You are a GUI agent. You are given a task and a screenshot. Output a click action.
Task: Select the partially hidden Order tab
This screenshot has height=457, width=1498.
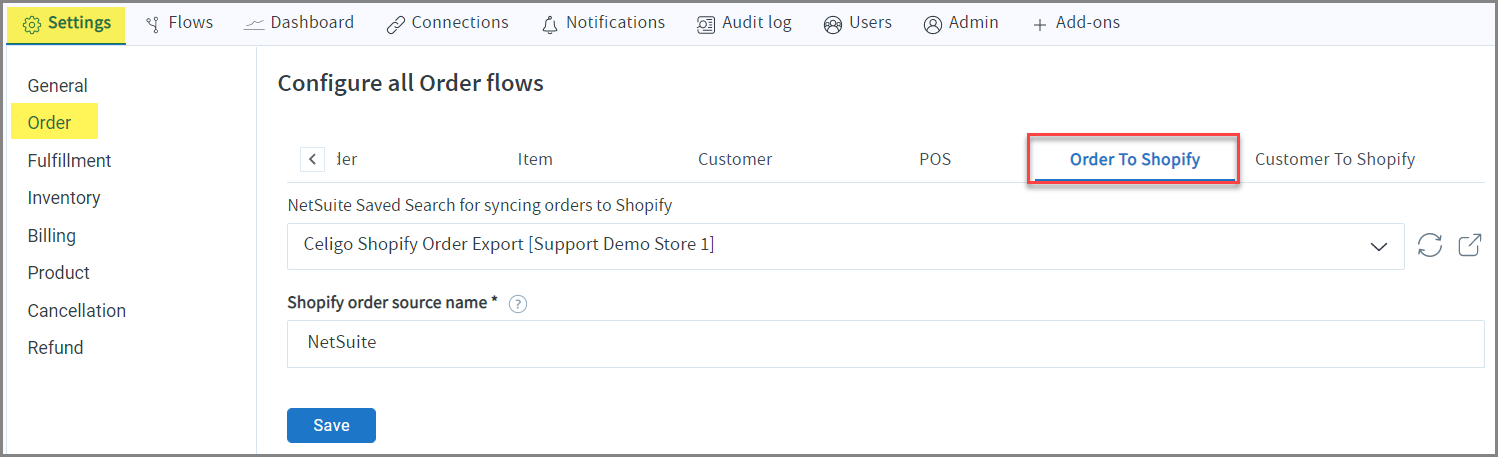[346, 159]
